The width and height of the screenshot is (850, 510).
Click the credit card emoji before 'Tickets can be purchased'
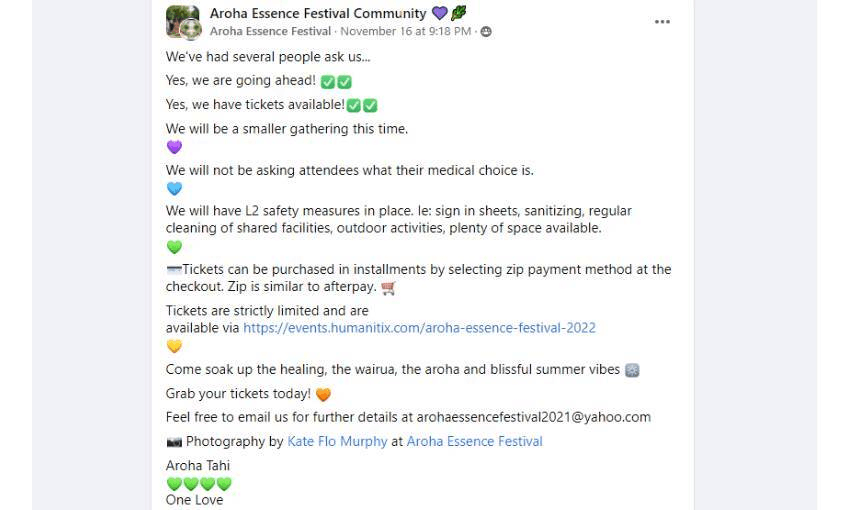tap(174, 270)
